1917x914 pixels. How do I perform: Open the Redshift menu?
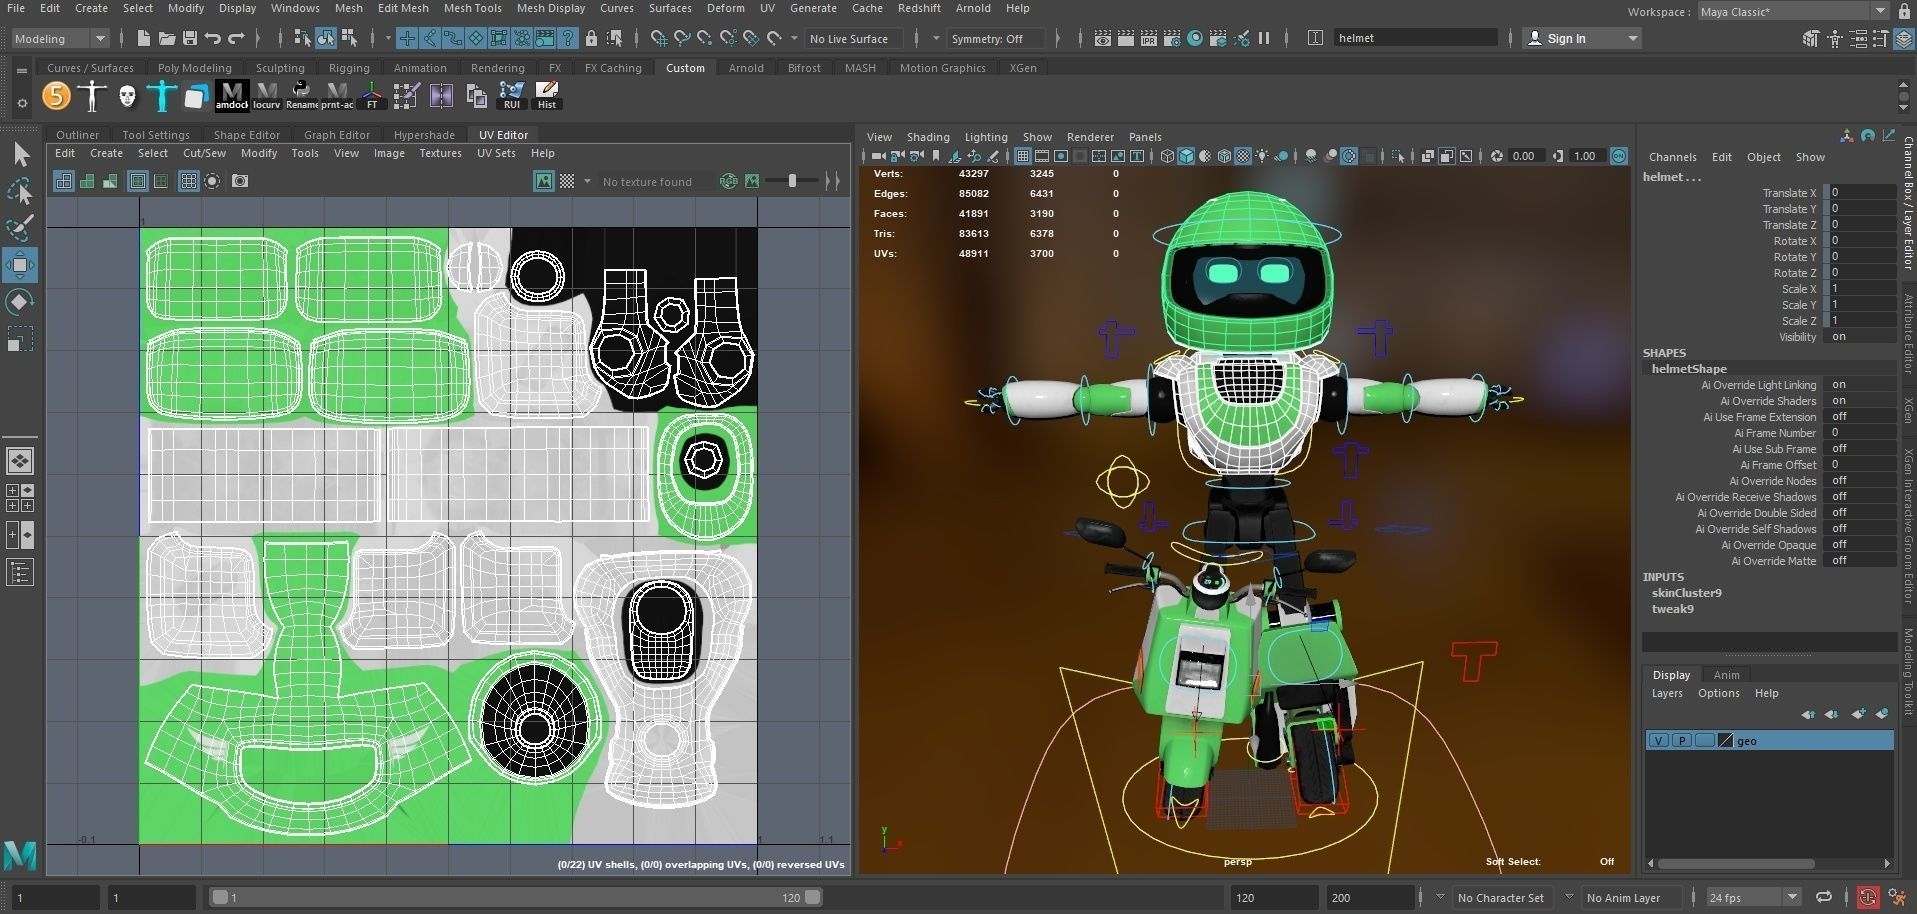coord(918,8)
